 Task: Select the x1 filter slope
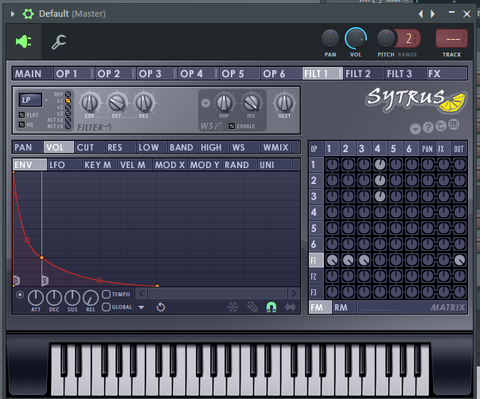68,101
